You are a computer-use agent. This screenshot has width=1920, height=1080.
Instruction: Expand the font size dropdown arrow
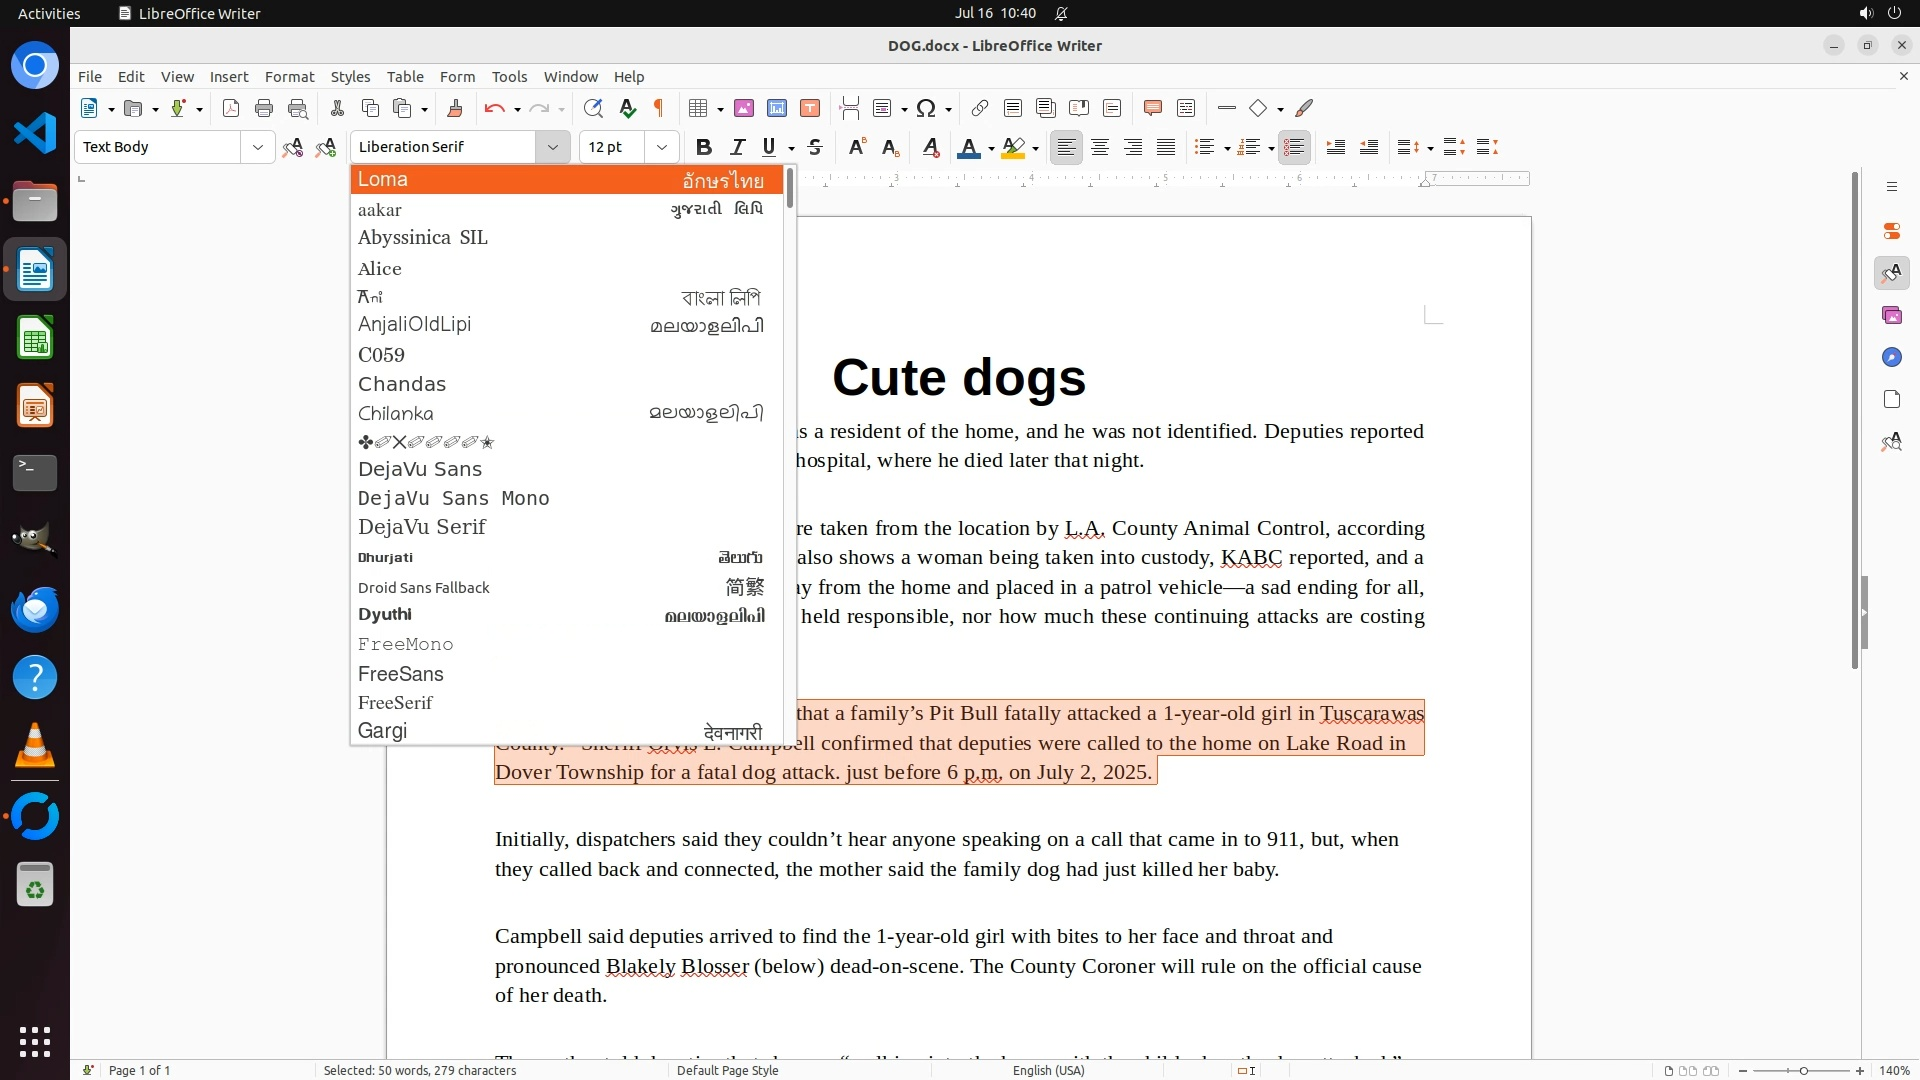coord(661,147)
